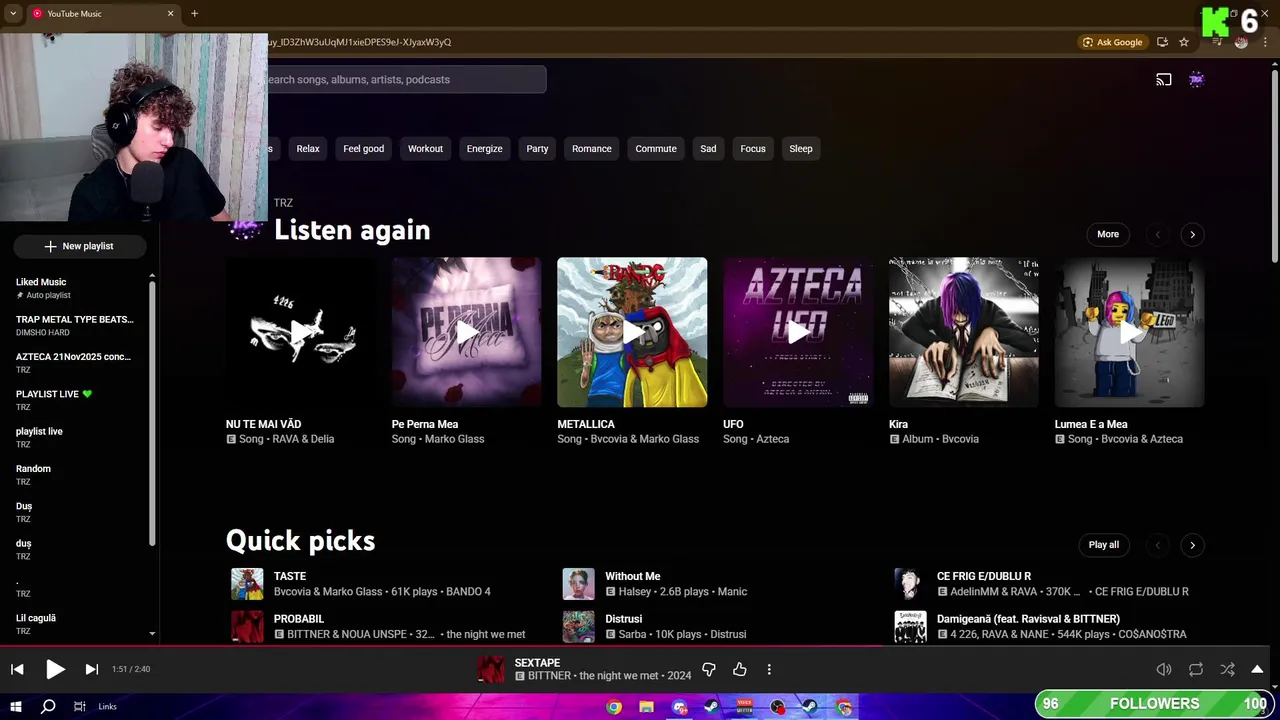The height and width of the screenshot is (720, 1280).
Task: Open the TRZ account avatar menu
Action: (1197, 80)
